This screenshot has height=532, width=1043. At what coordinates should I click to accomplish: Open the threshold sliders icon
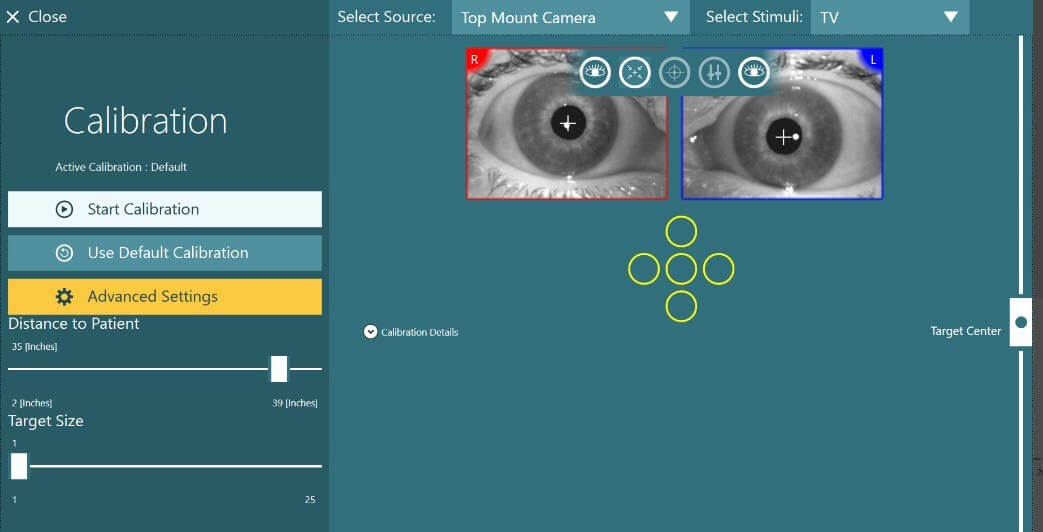pyautogui.click(x=714, y=72)
